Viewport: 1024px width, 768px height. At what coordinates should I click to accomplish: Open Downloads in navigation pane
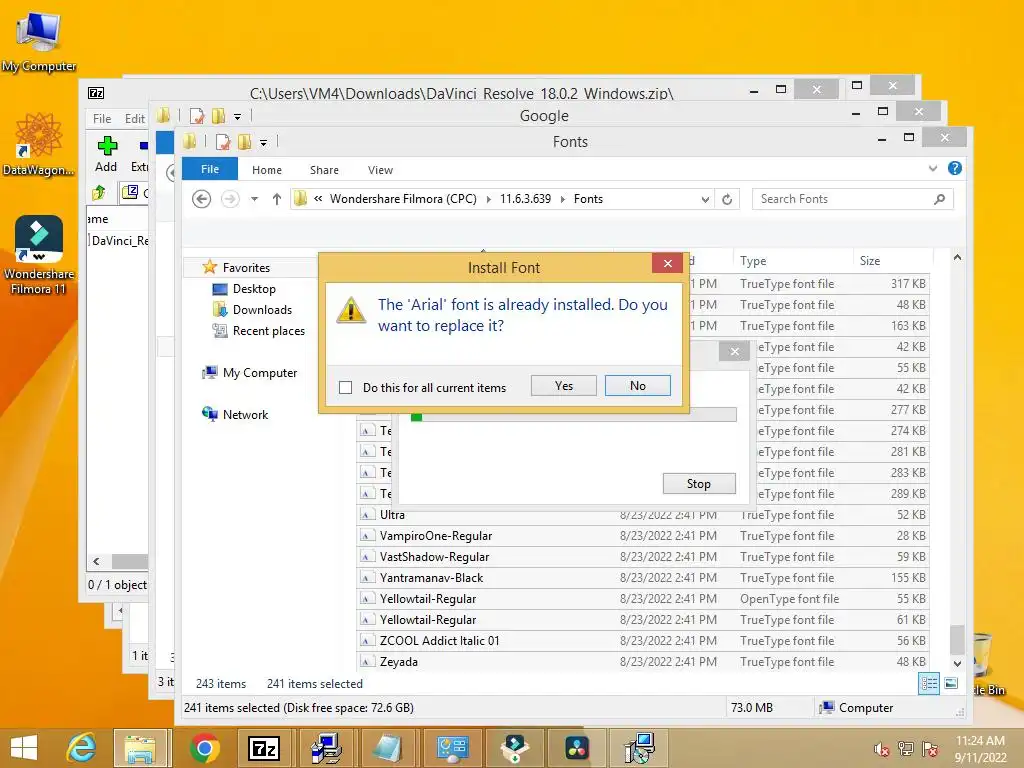262,310
